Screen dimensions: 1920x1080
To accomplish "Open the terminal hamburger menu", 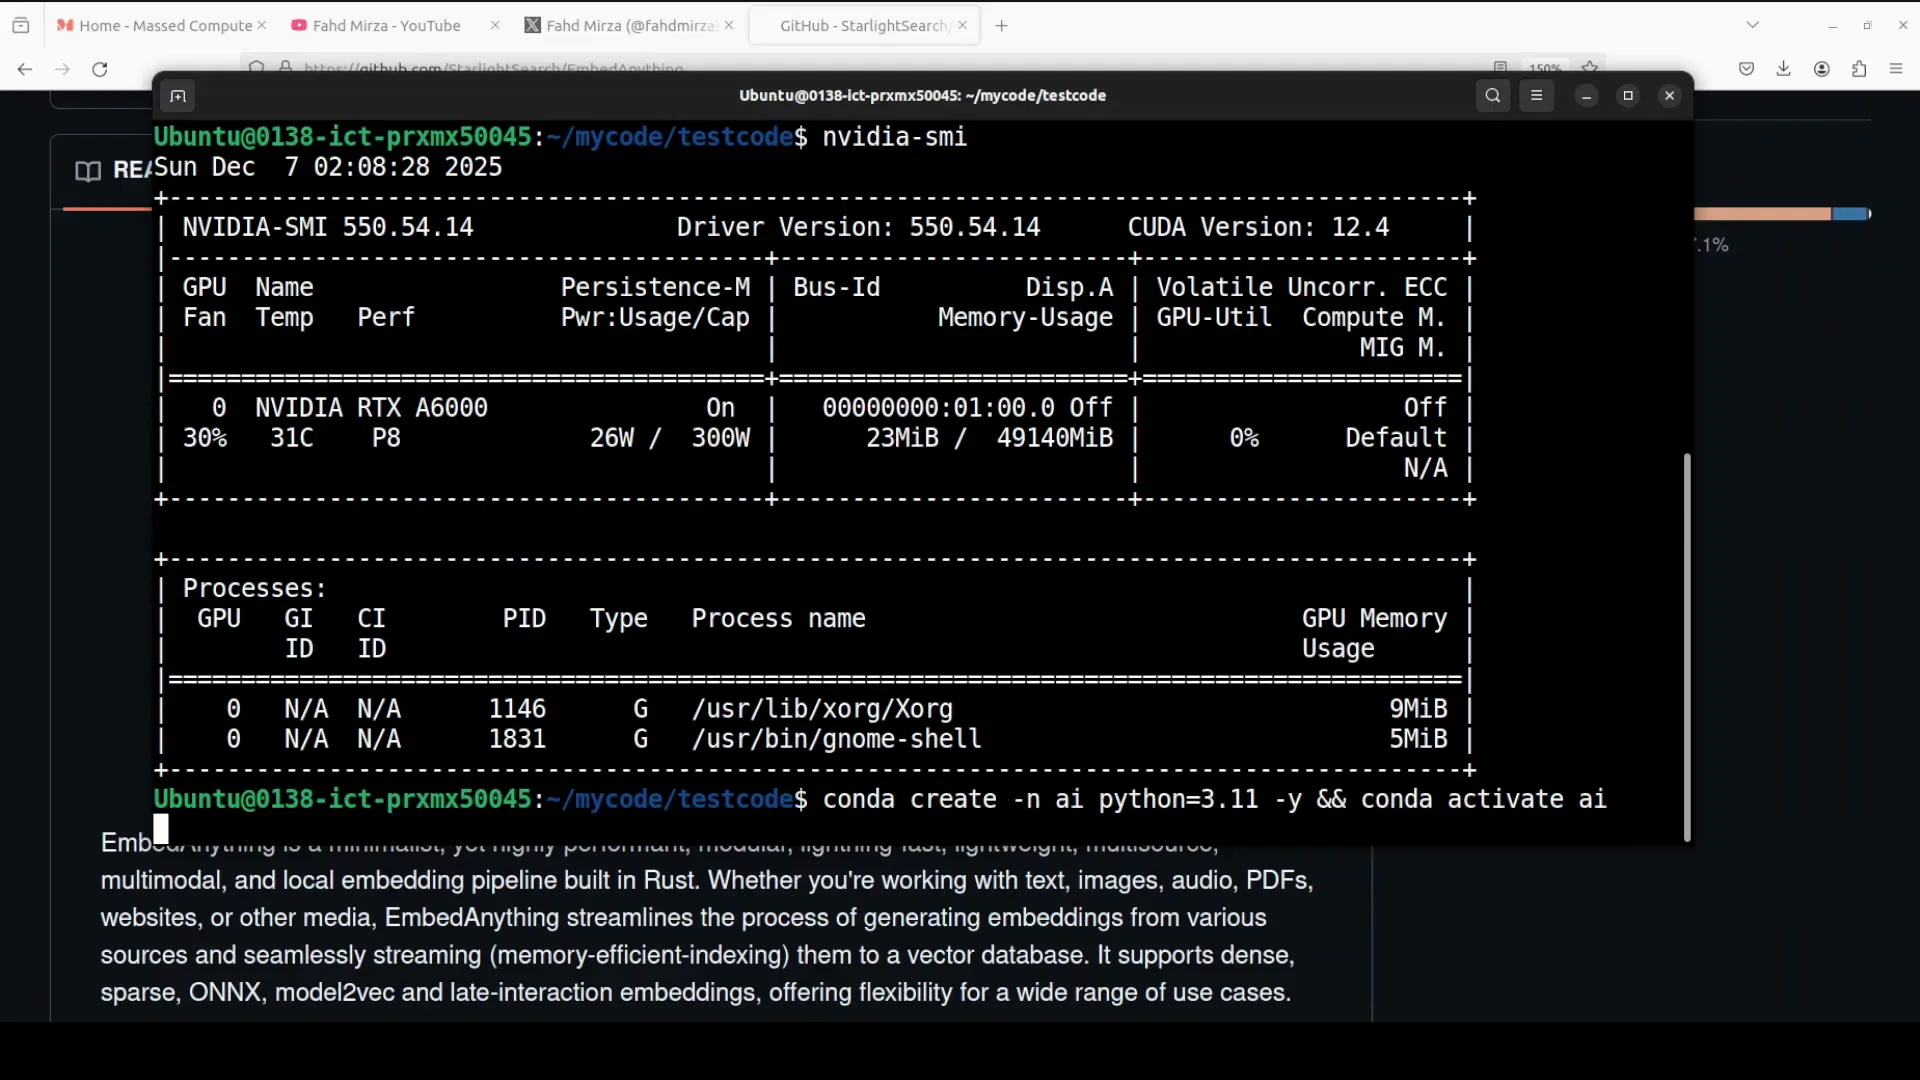I will [1537, 96].
